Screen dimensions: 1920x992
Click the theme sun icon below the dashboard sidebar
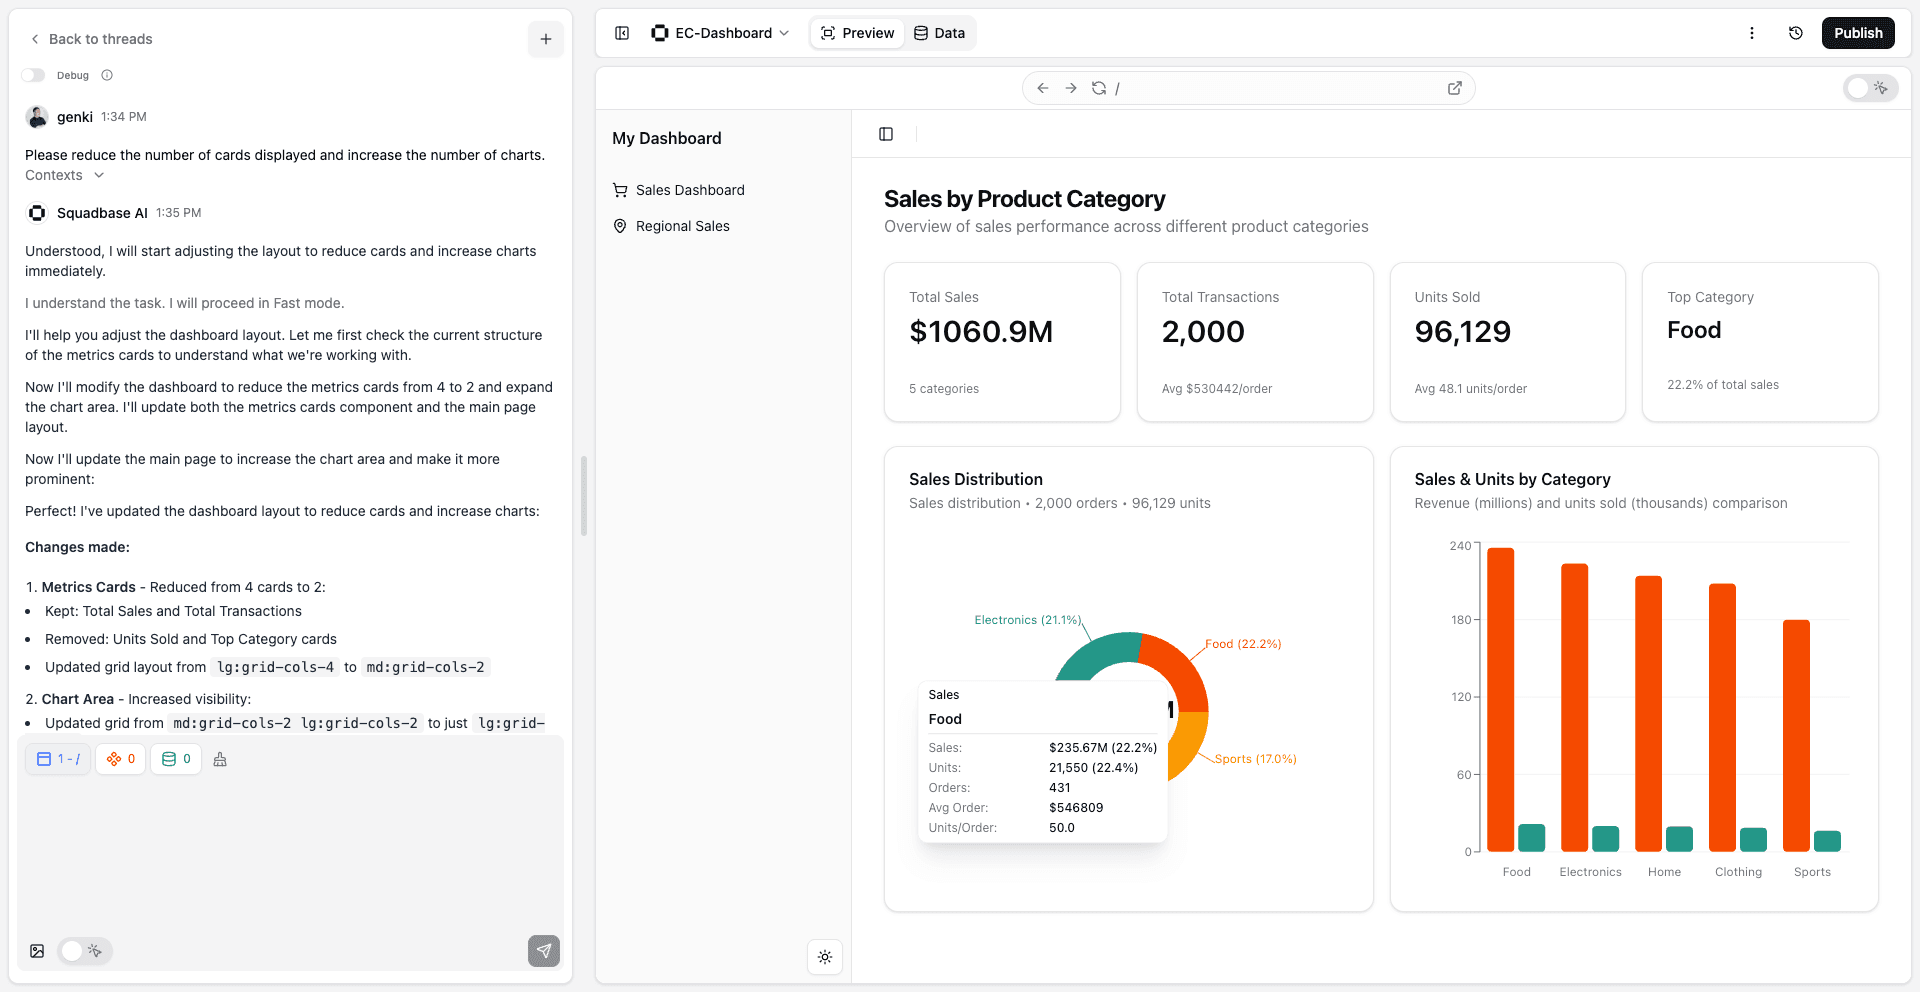[824, 957]
